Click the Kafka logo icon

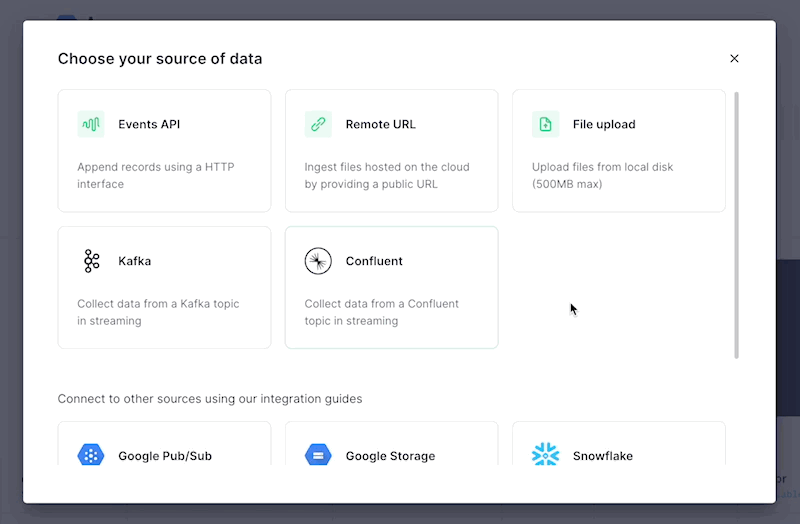[91, 261]
